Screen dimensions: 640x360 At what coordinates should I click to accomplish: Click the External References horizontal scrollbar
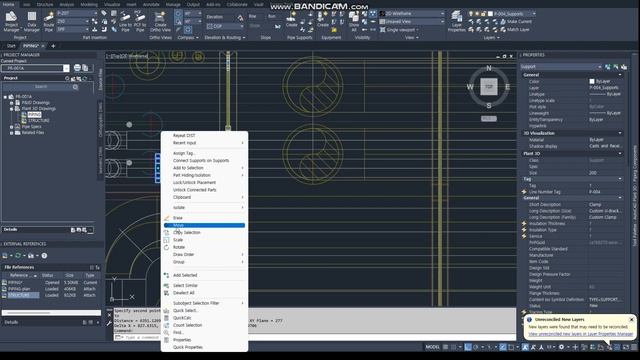tap(51, 313)
